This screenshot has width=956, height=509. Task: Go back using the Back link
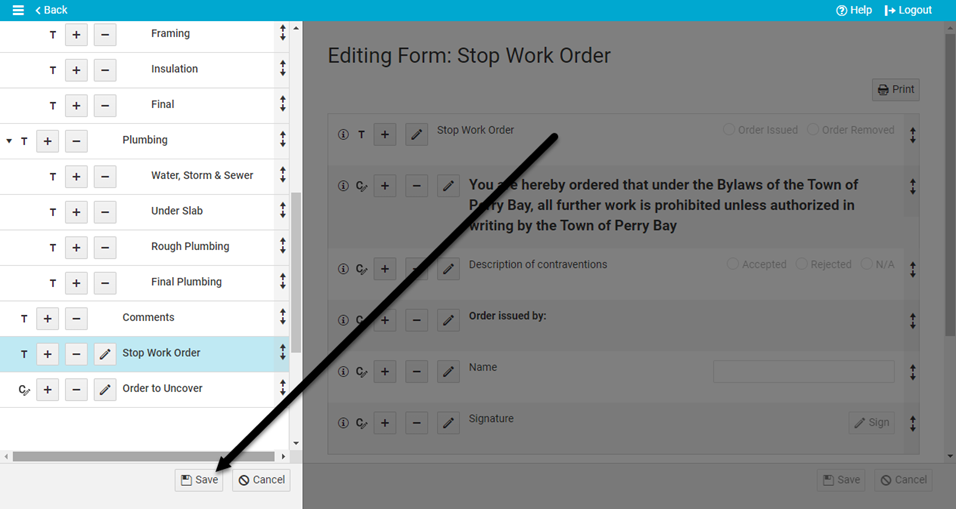[x=51, y=10]
